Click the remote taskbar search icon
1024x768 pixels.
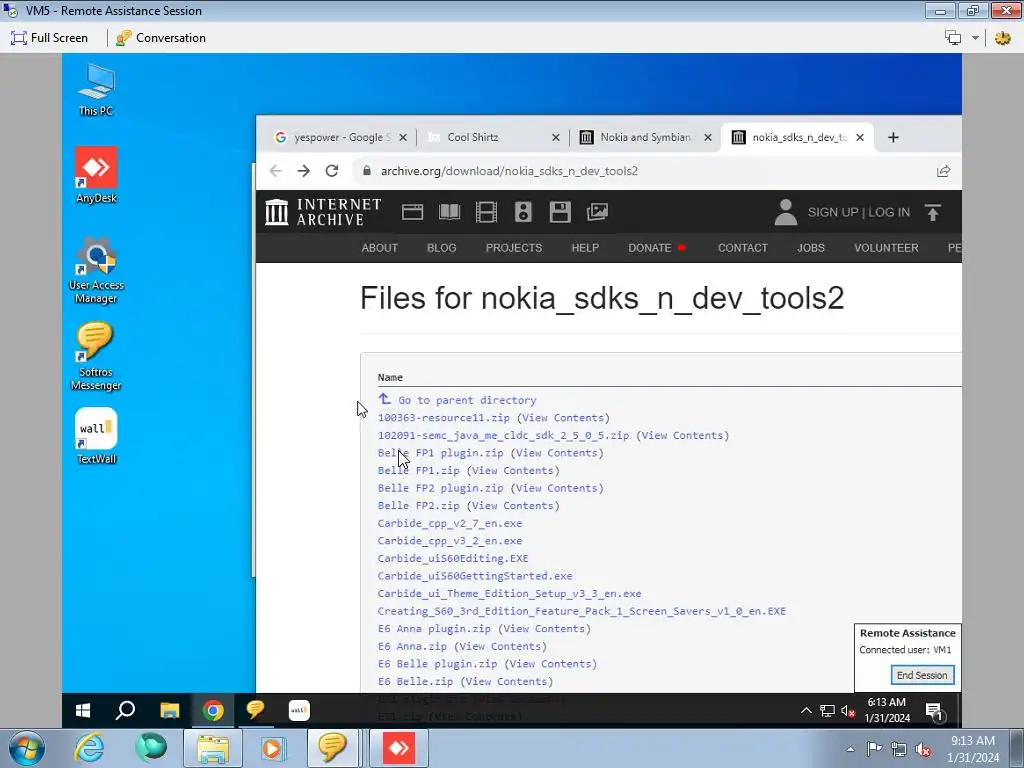[x=125, y=711]
